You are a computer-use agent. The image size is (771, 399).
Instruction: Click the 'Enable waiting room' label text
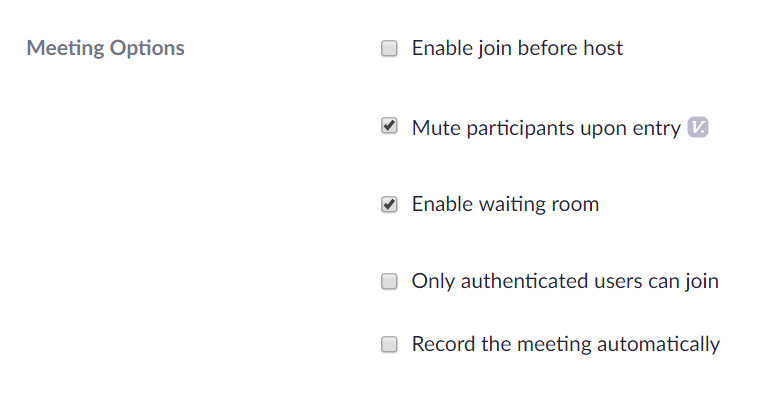coord(505,204)
